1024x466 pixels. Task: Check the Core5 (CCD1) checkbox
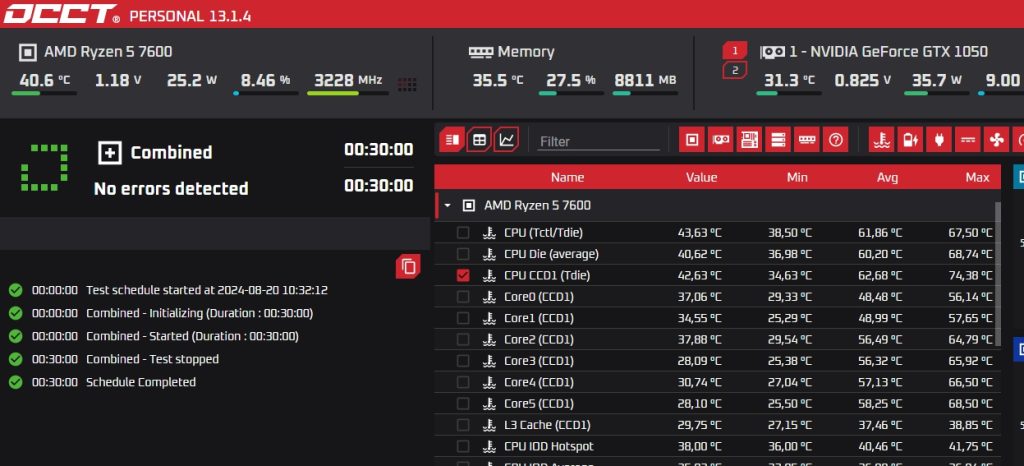coord(463,403)
